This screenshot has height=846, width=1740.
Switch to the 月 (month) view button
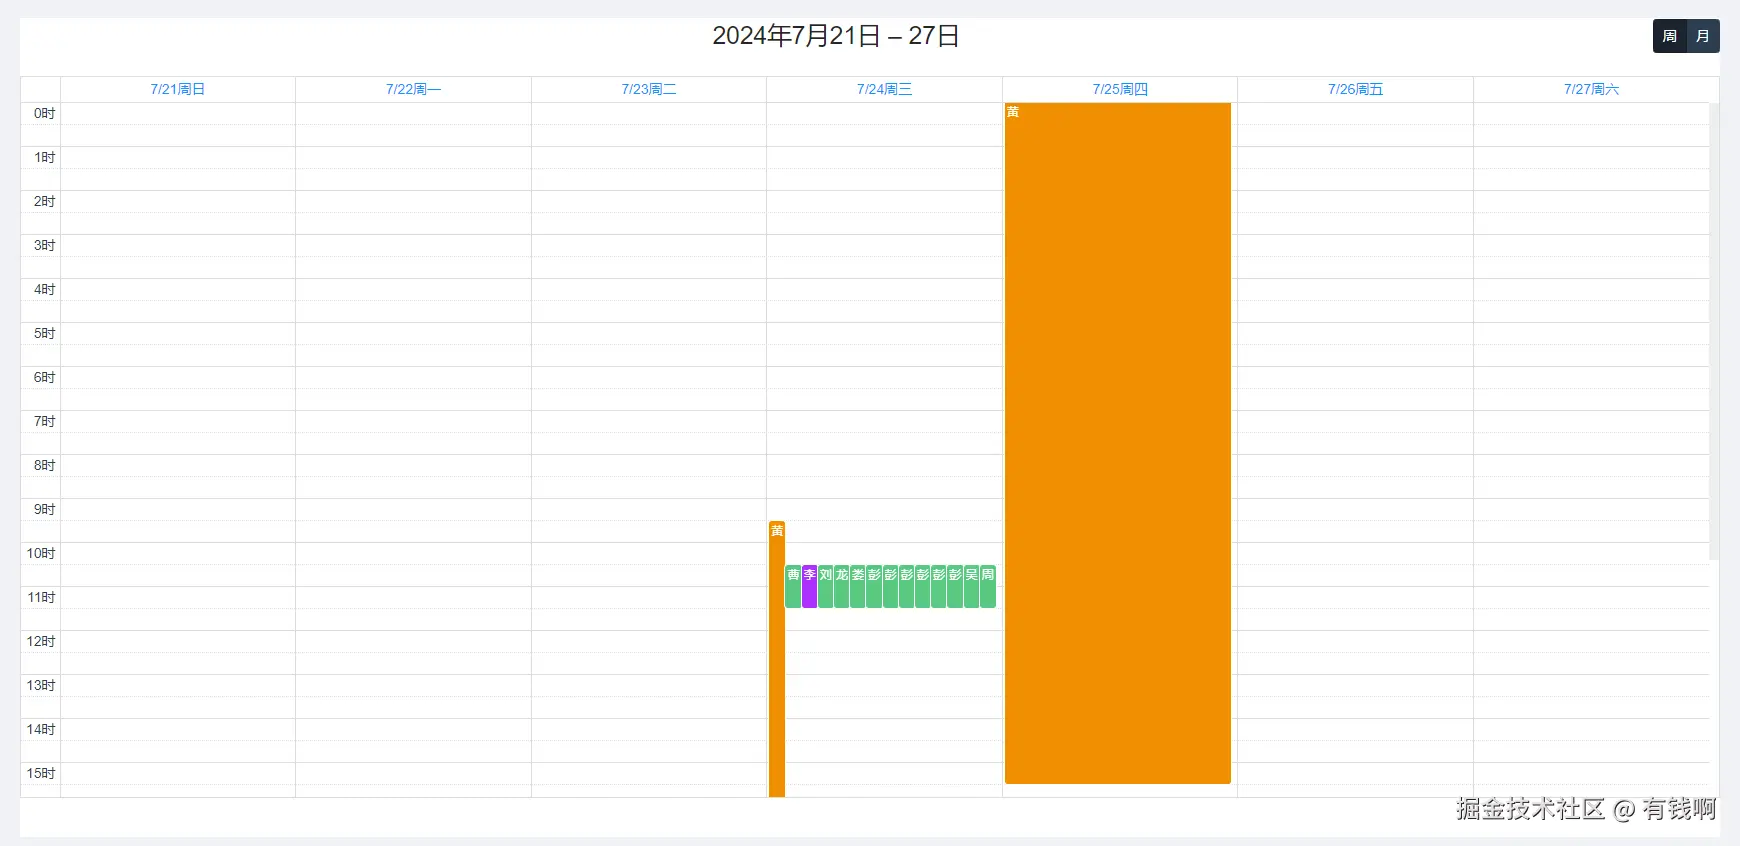pyautogui.click(x=1703, y=36)
